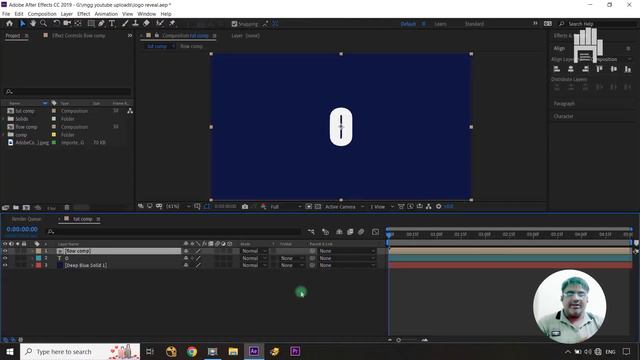Switch to the Learn workspace
The height and width of the screenshot is (360, 640).
coord(440,24)
